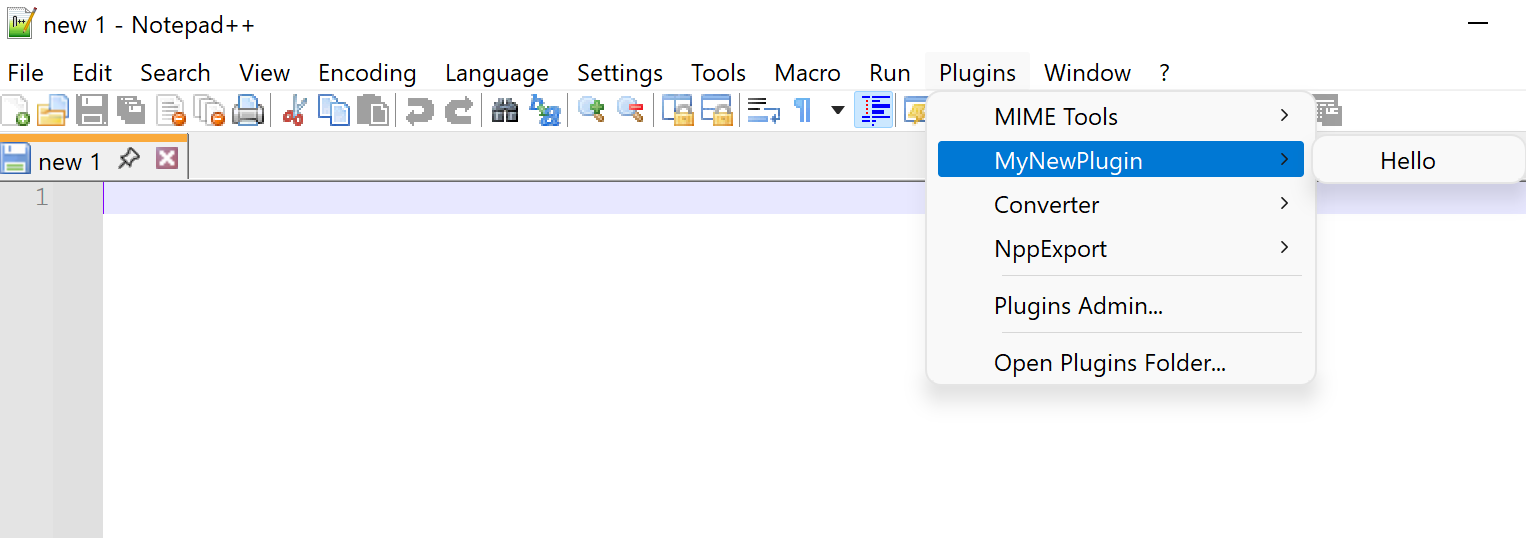Click the Paste clipboard icon
This screenshot has height=538, width=1526.
tap(372, 110)
